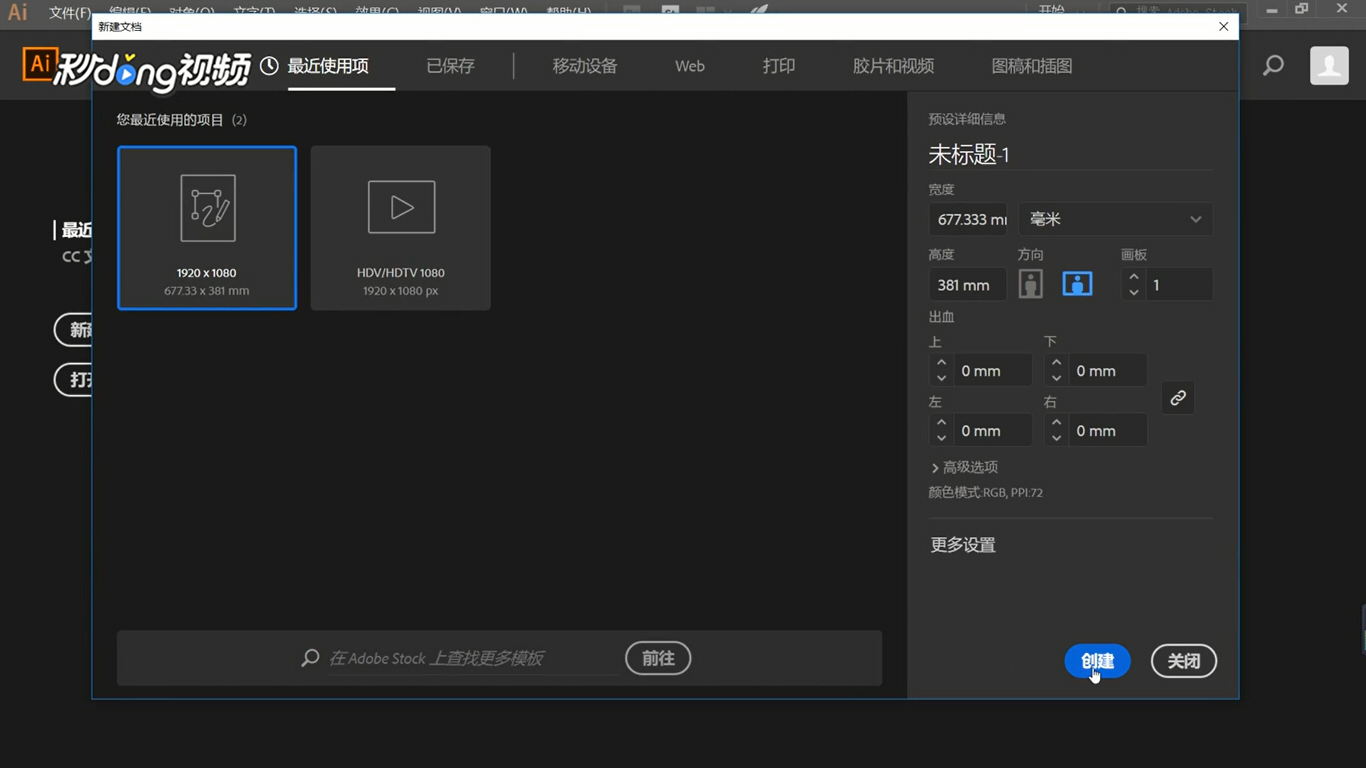Increase right bleed (右) value
This screenshot has width=1366, height=768.
[1056, 423]
